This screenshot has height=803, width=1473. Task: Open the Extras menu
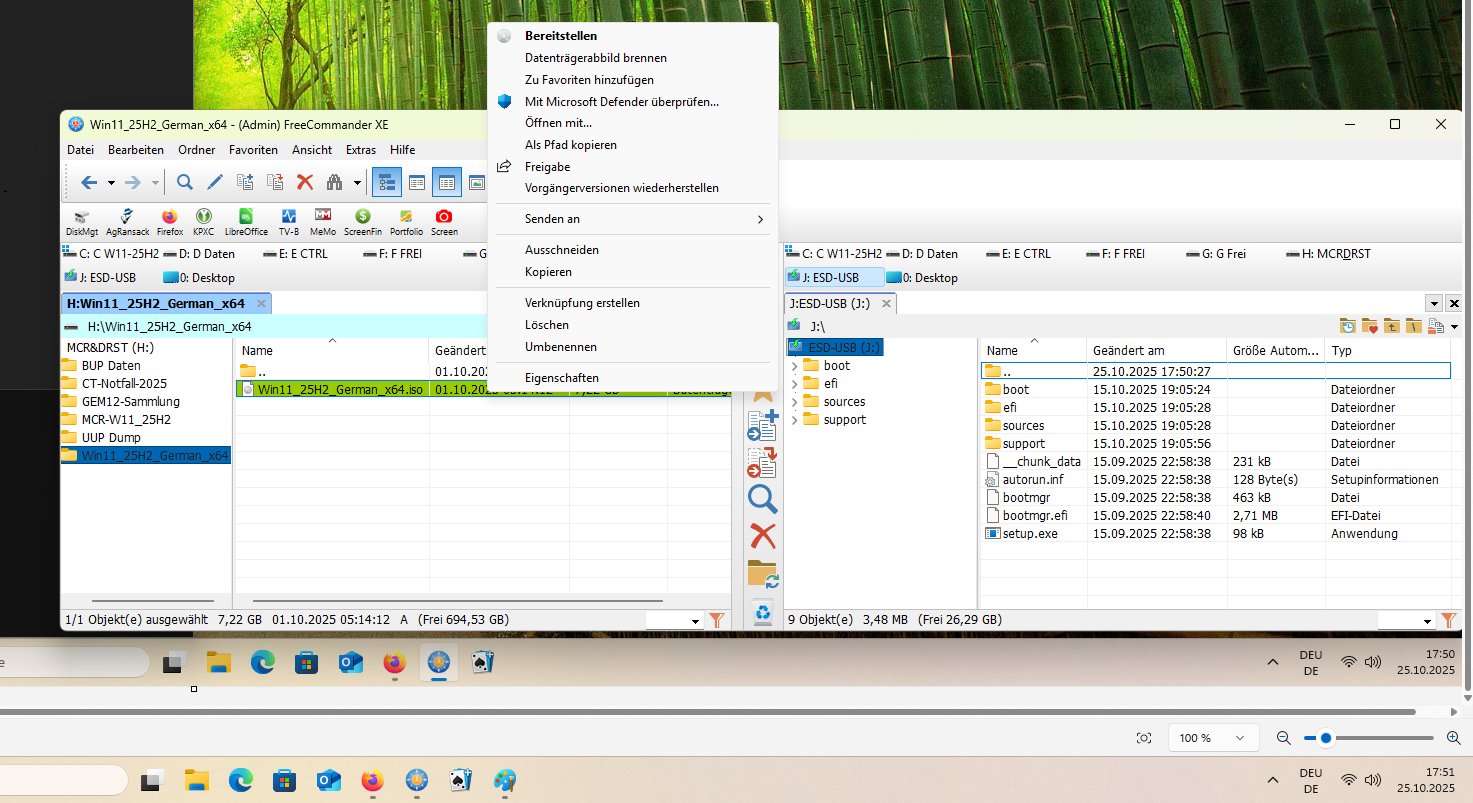(x=361, y=150)
